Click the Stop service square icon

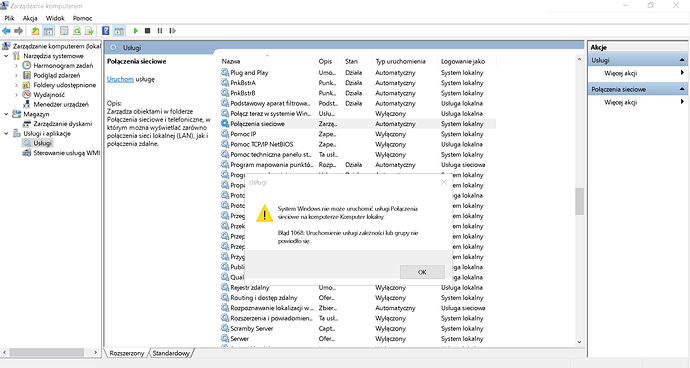point(148,31)
